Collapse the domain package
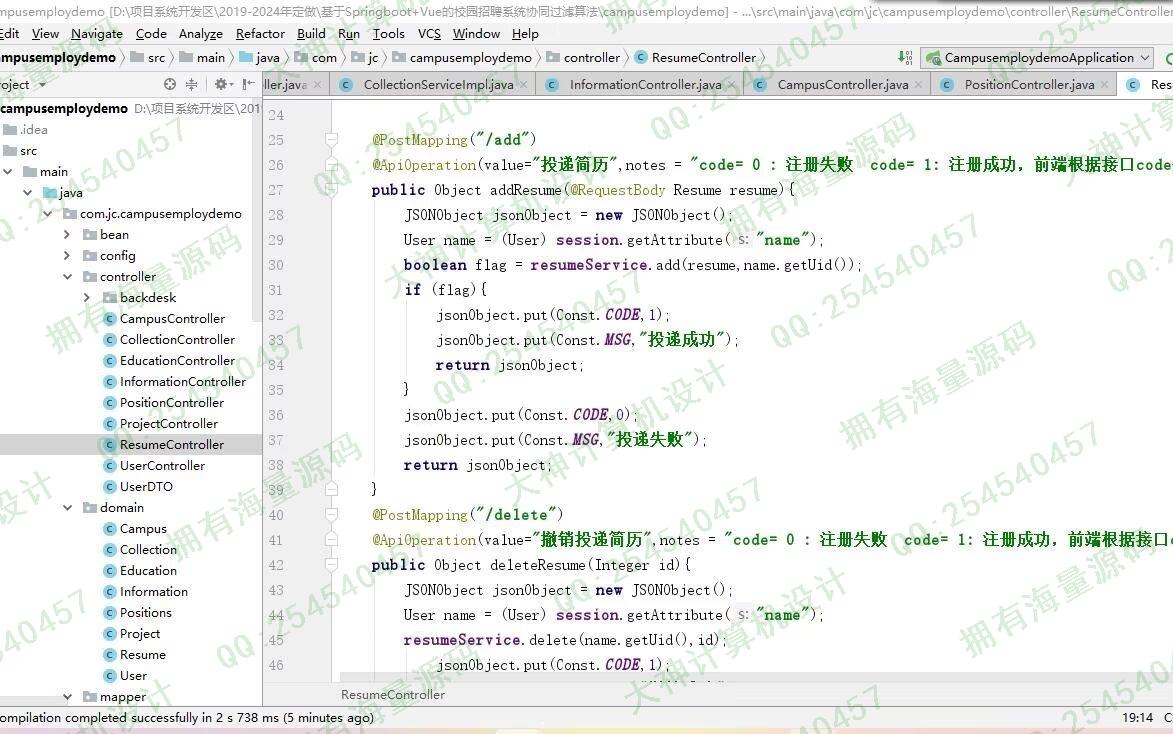1173x734 pixels. [x=67, y=507]
